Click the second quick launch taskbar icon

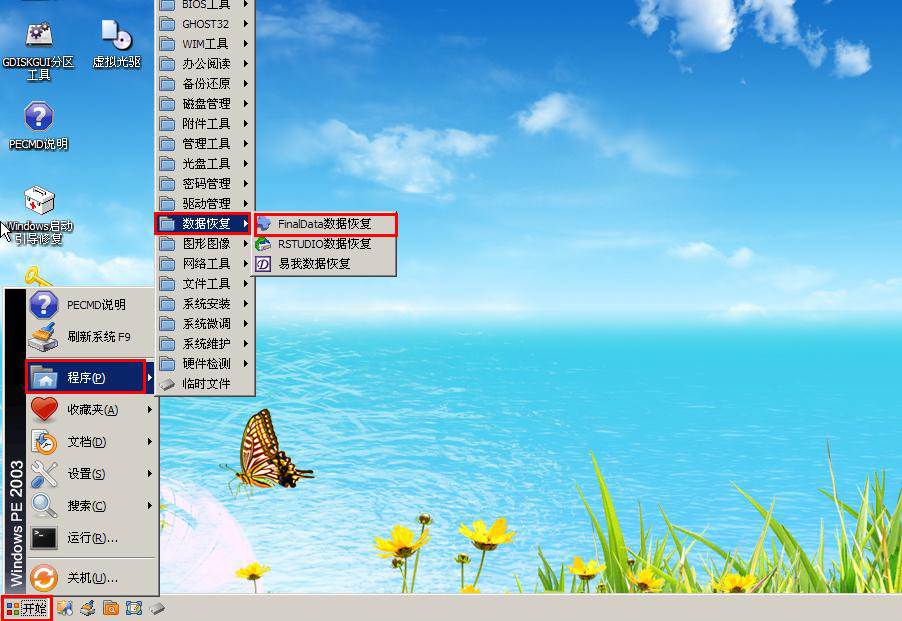tap(87, 608)
